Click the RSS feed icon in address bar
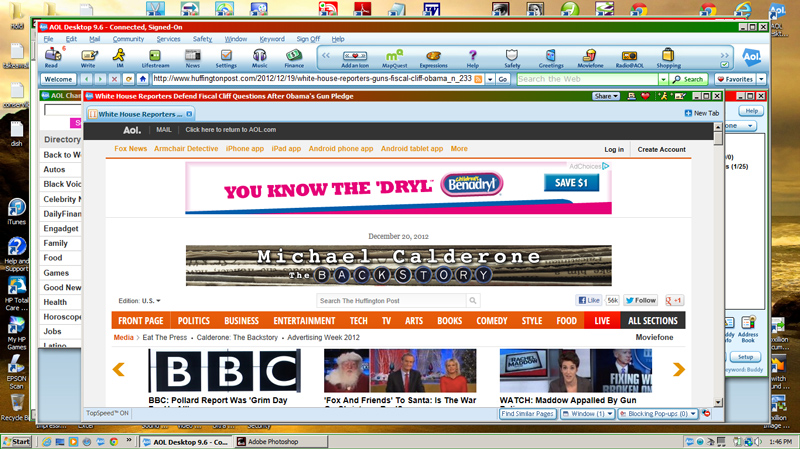 tap(478, 79)
